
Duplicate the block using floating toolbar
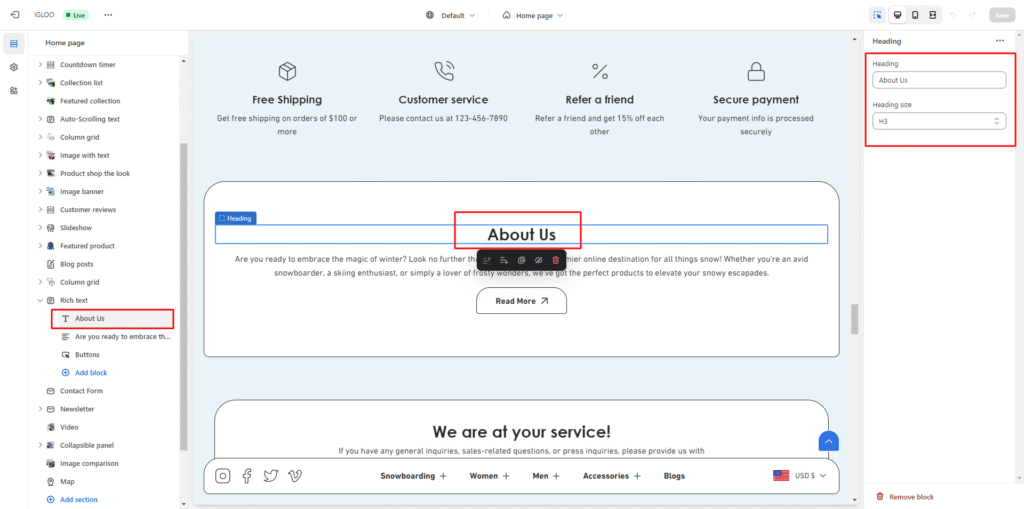(x=521, y=260)
